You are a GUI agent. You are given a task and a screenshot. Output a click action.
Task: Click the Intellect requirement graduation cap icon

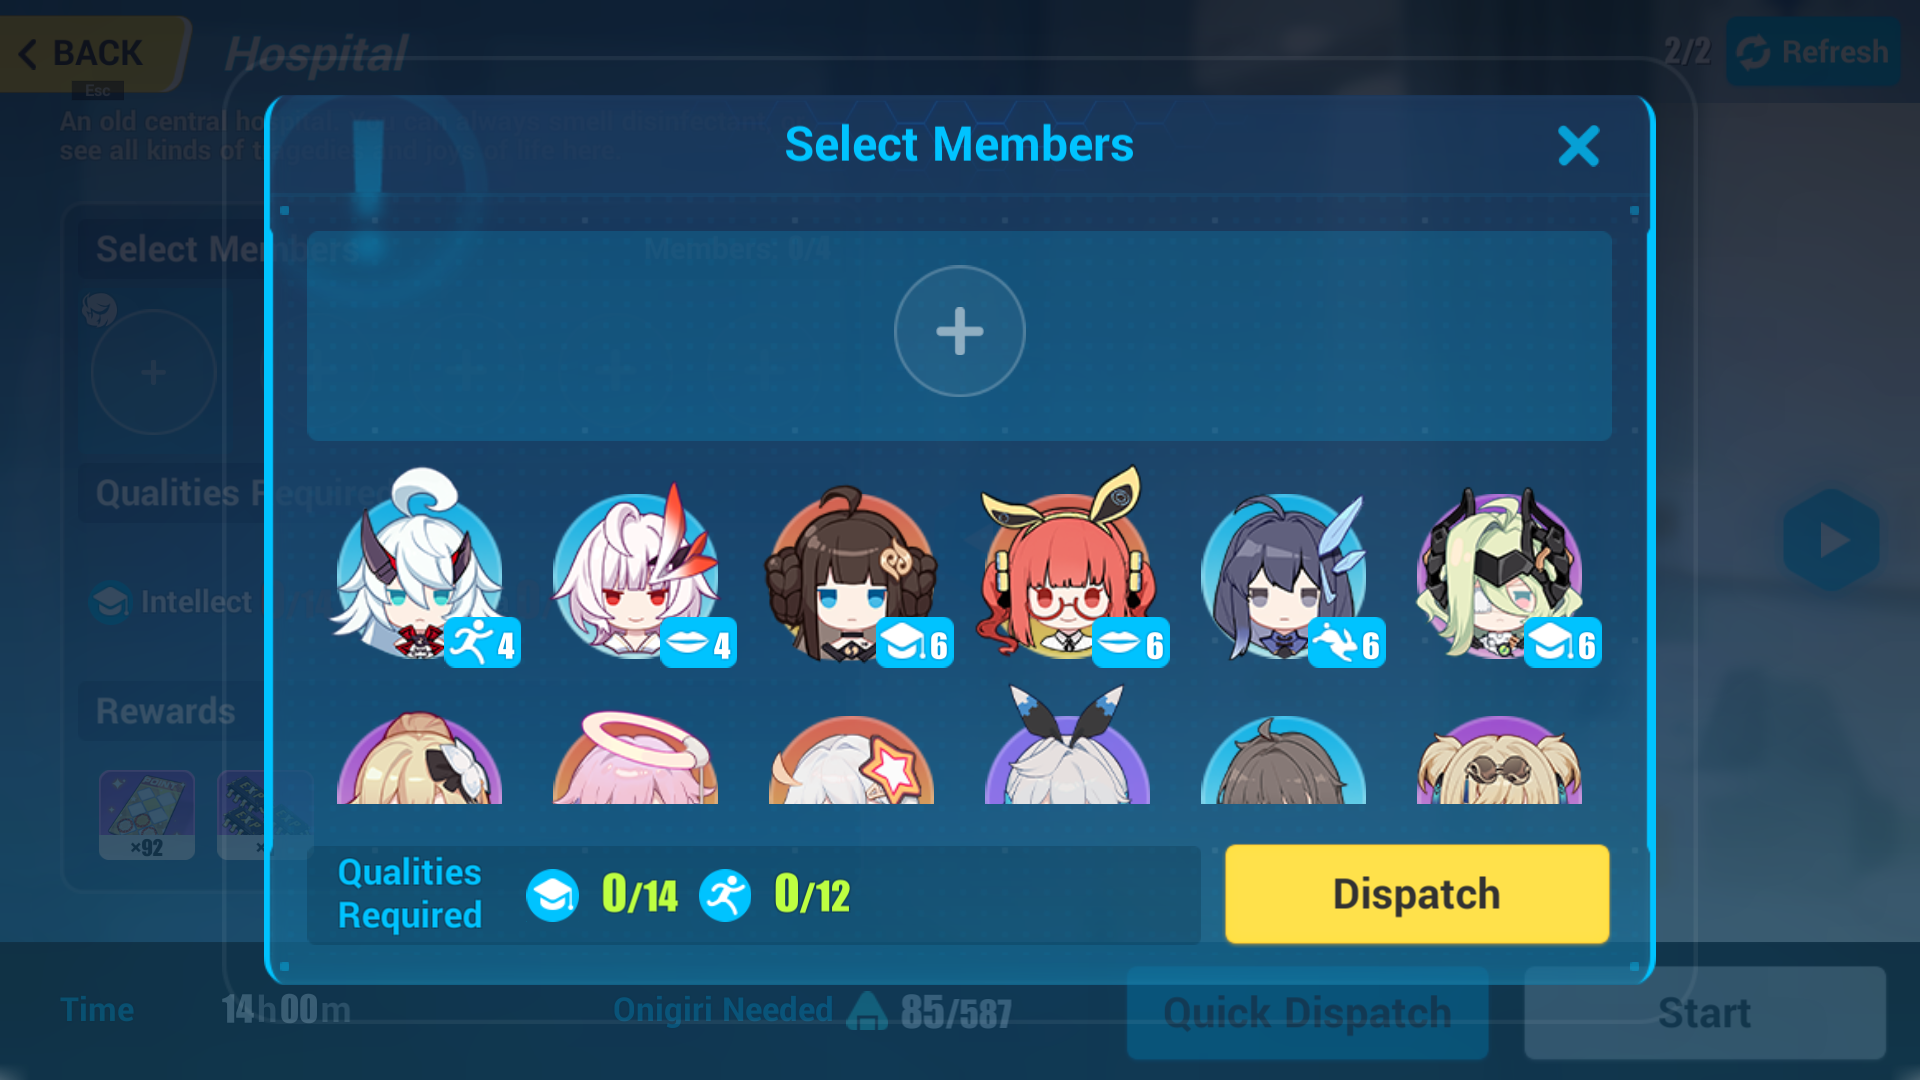pyautogui.click(x=552, y=895)
